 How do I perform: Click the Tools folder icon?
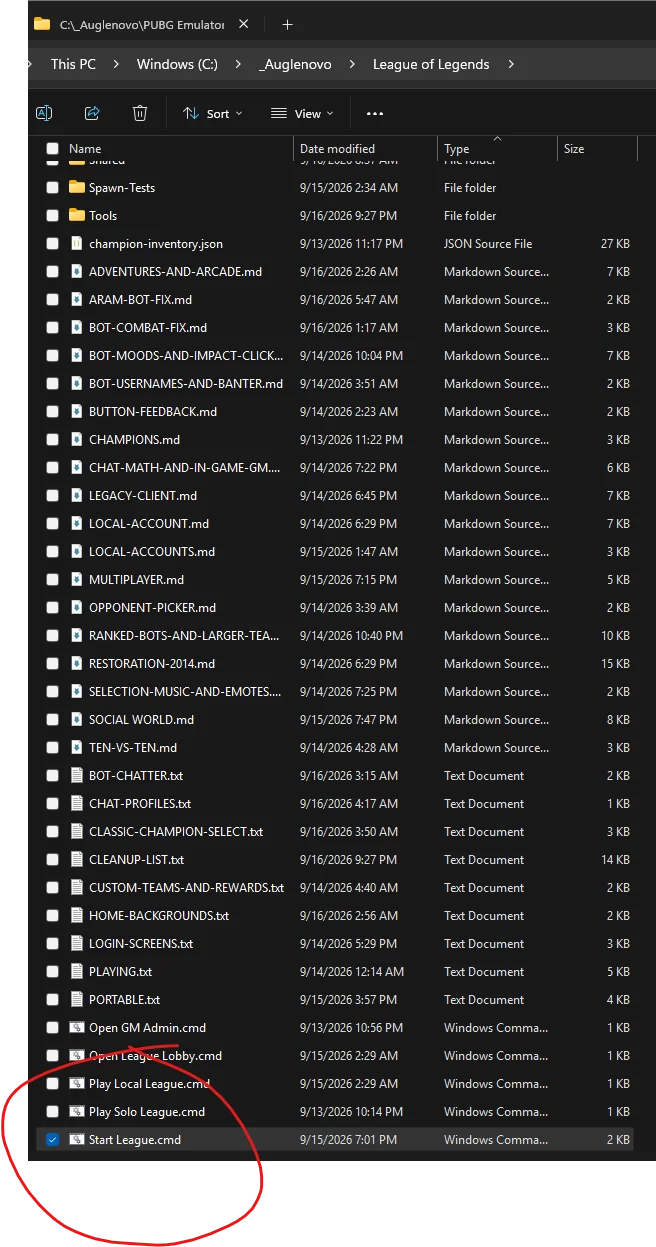[77, 215]
